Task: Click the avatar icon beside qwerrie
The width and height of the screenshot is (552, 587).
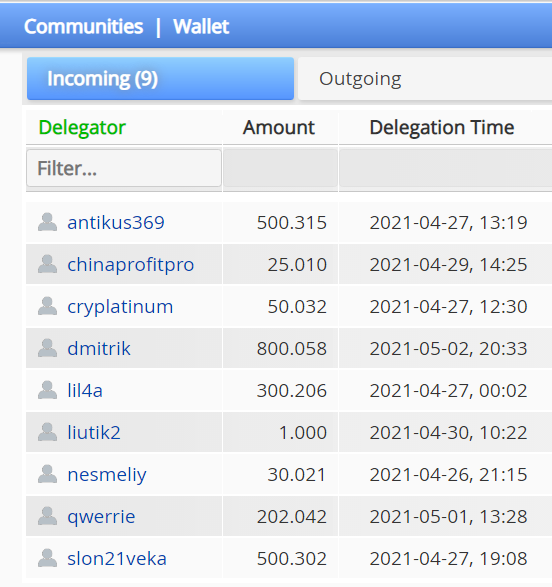Action: click(x=48, y=516)
